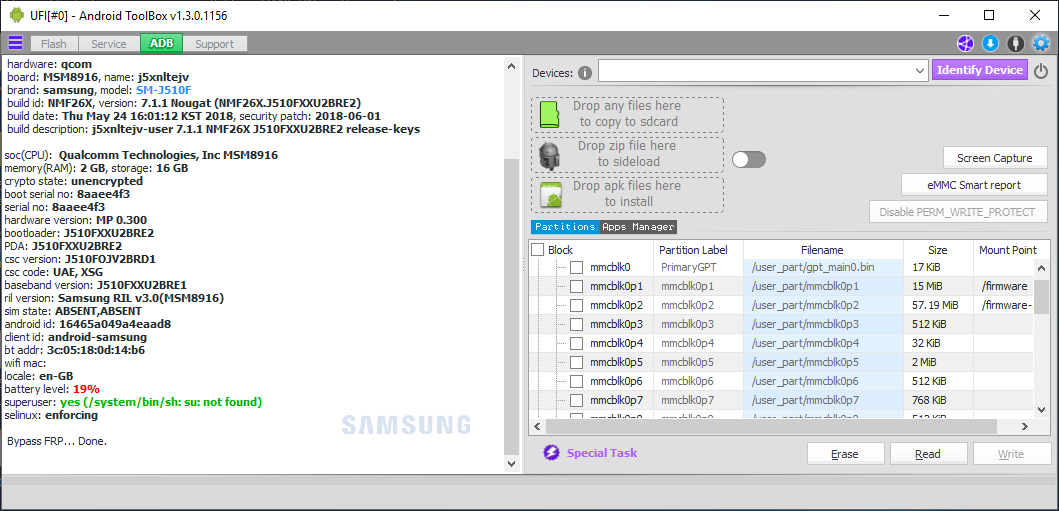Open the Special Task link
Image resolution: width=1059 pixels, height=511 pixels.
point(602,453)
